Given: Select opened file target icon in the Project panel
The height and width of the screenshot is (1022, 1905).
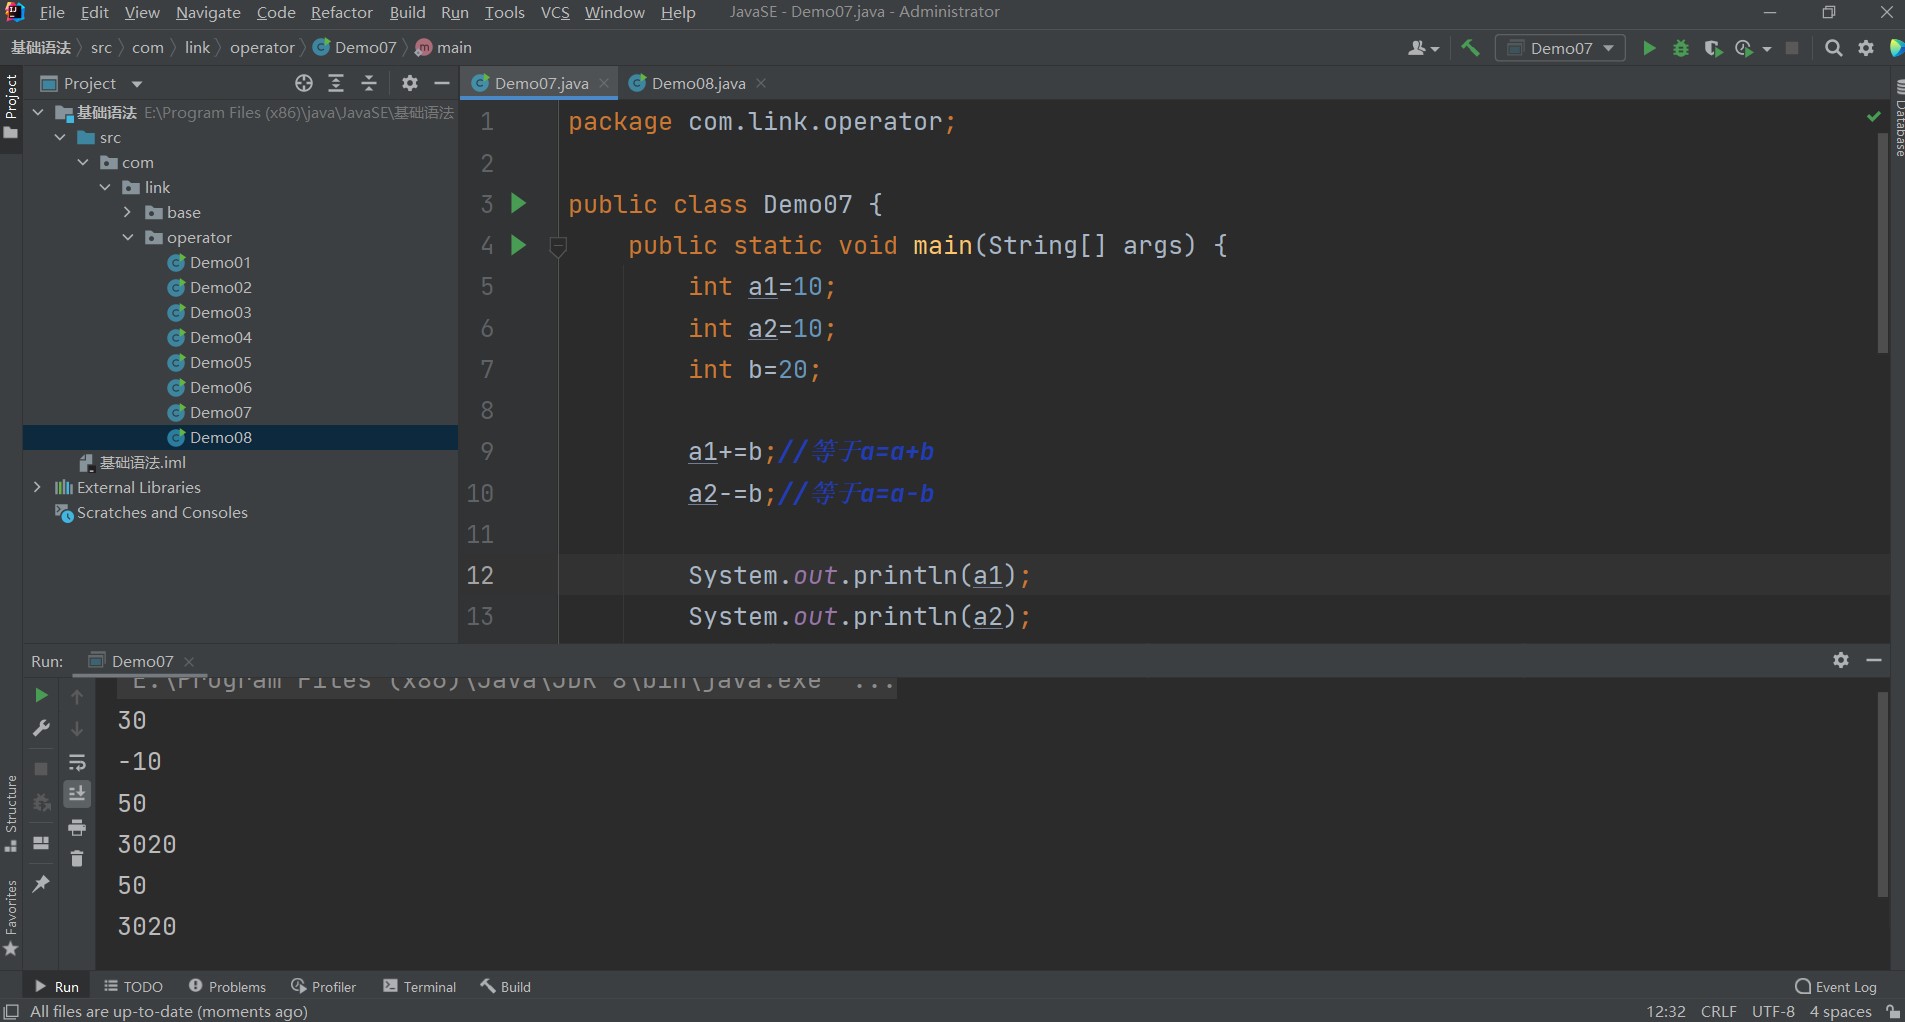Looking at the screenshot, I should pyautogui.click(x=304, y=83).
